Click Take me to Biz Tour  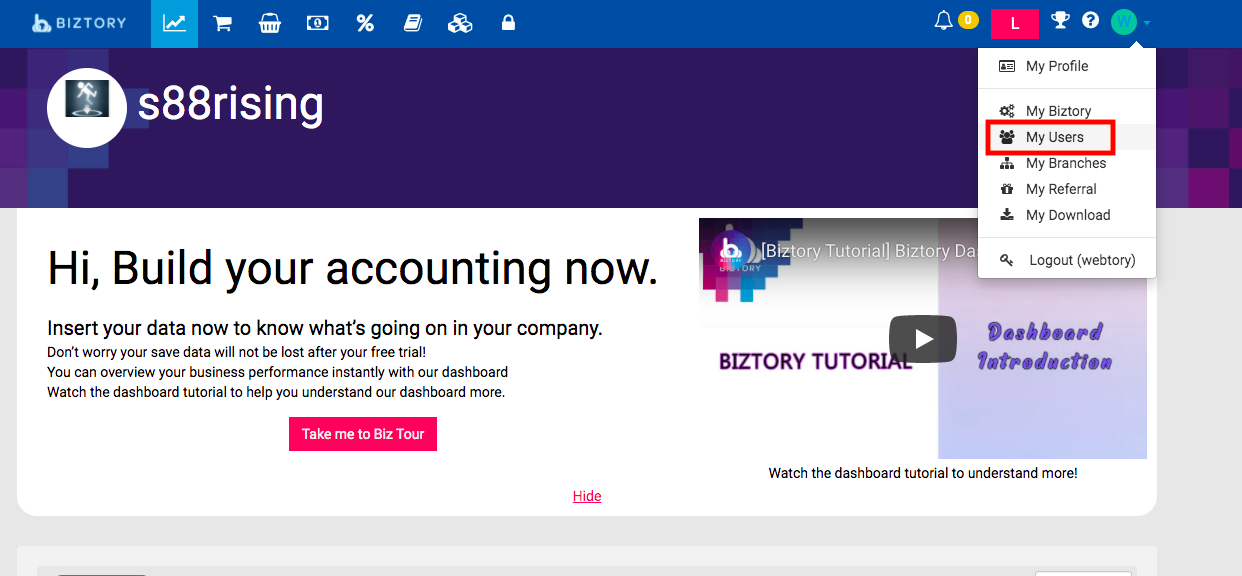click(363, 434)
